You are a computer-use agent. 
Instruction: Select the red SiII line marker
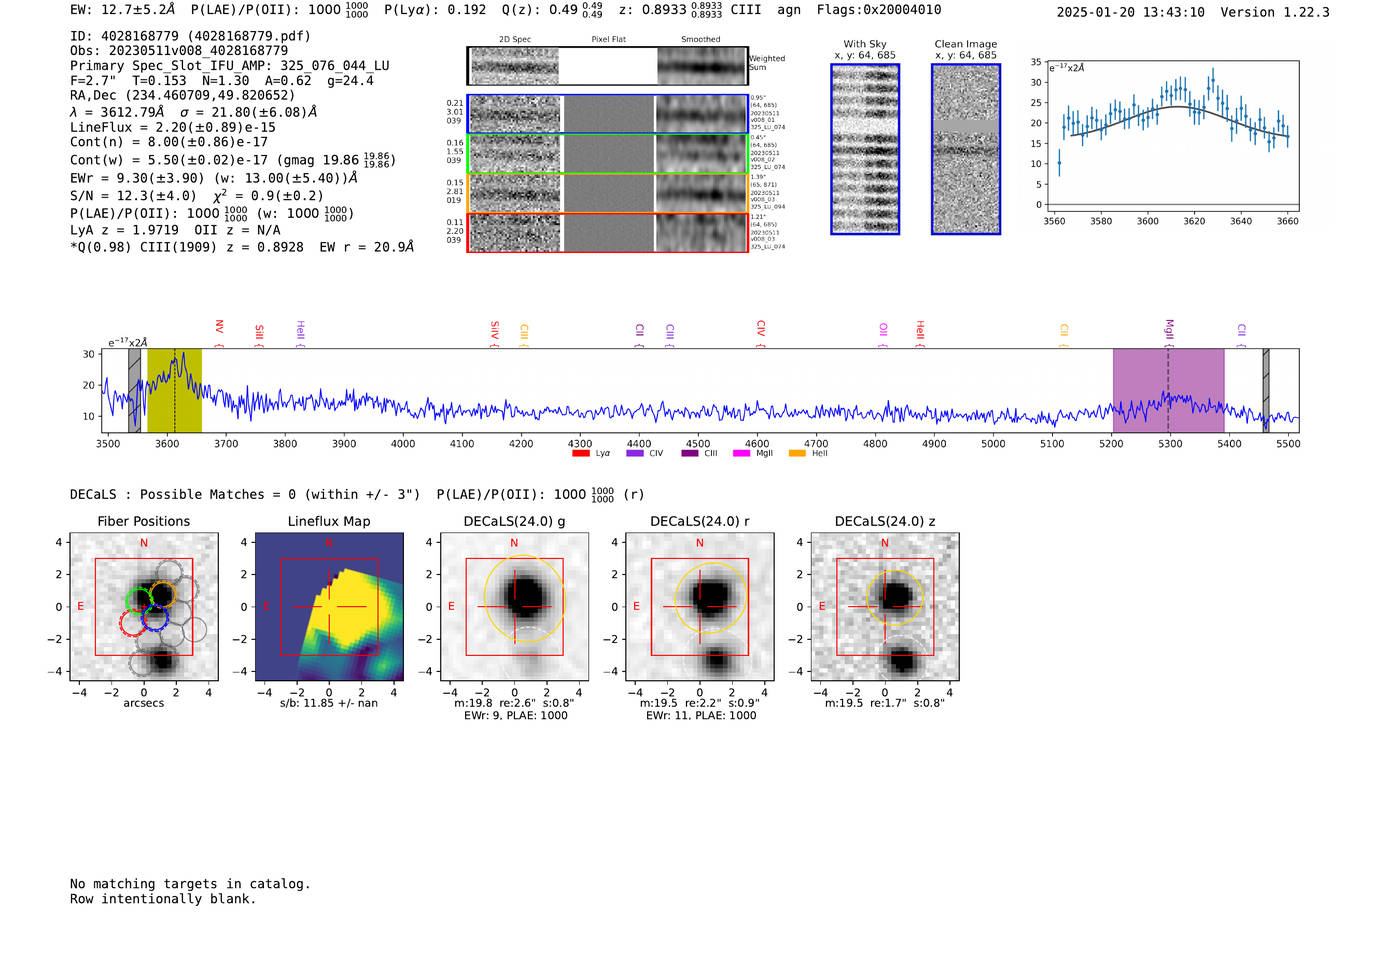[259, 335]
